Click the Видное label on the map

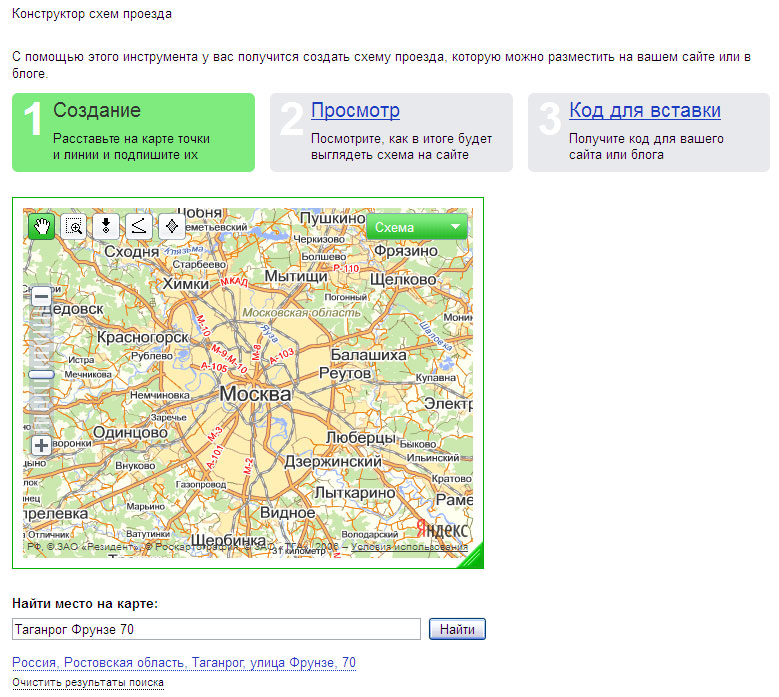tap(288, 512)
